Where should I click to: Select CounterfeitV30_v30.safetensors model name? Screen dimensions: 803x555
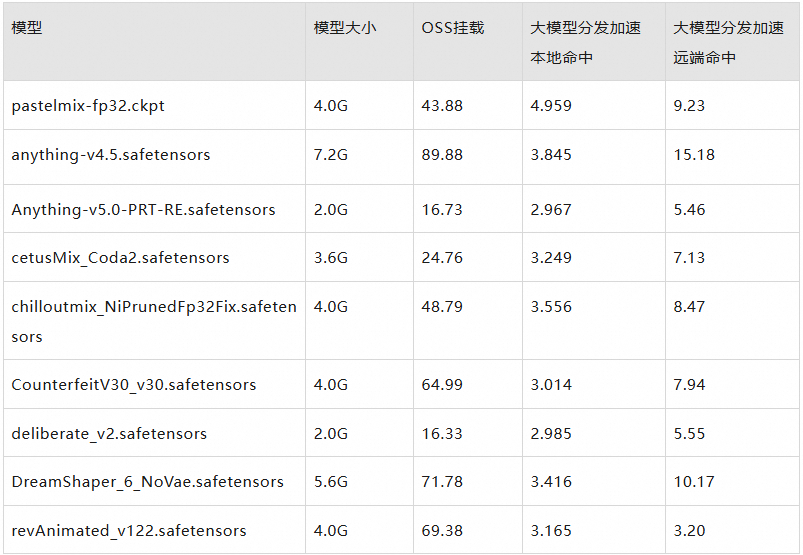click(x=133, y=385)
